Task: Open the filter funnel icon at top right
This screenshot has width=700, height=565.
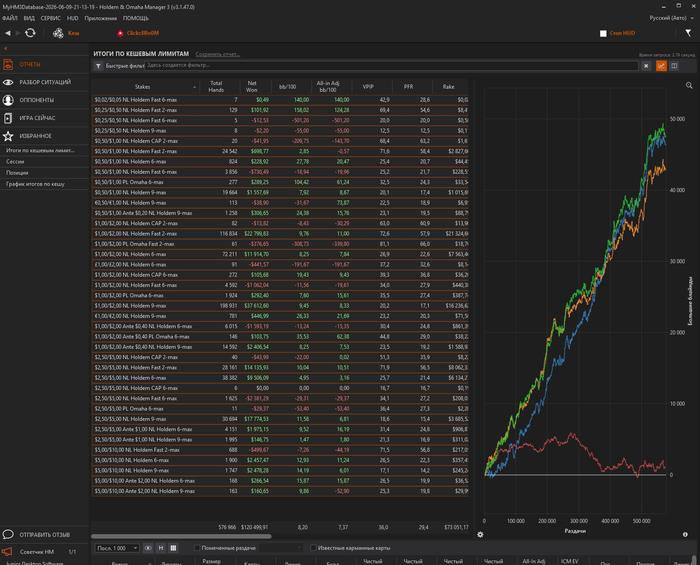Action: (x=688, y=33)
